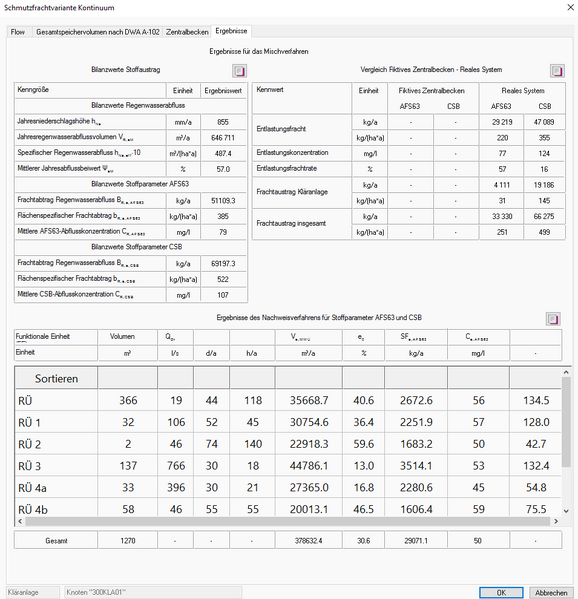Click the Fiktives Zentralbecken column header

pos(432,91)
